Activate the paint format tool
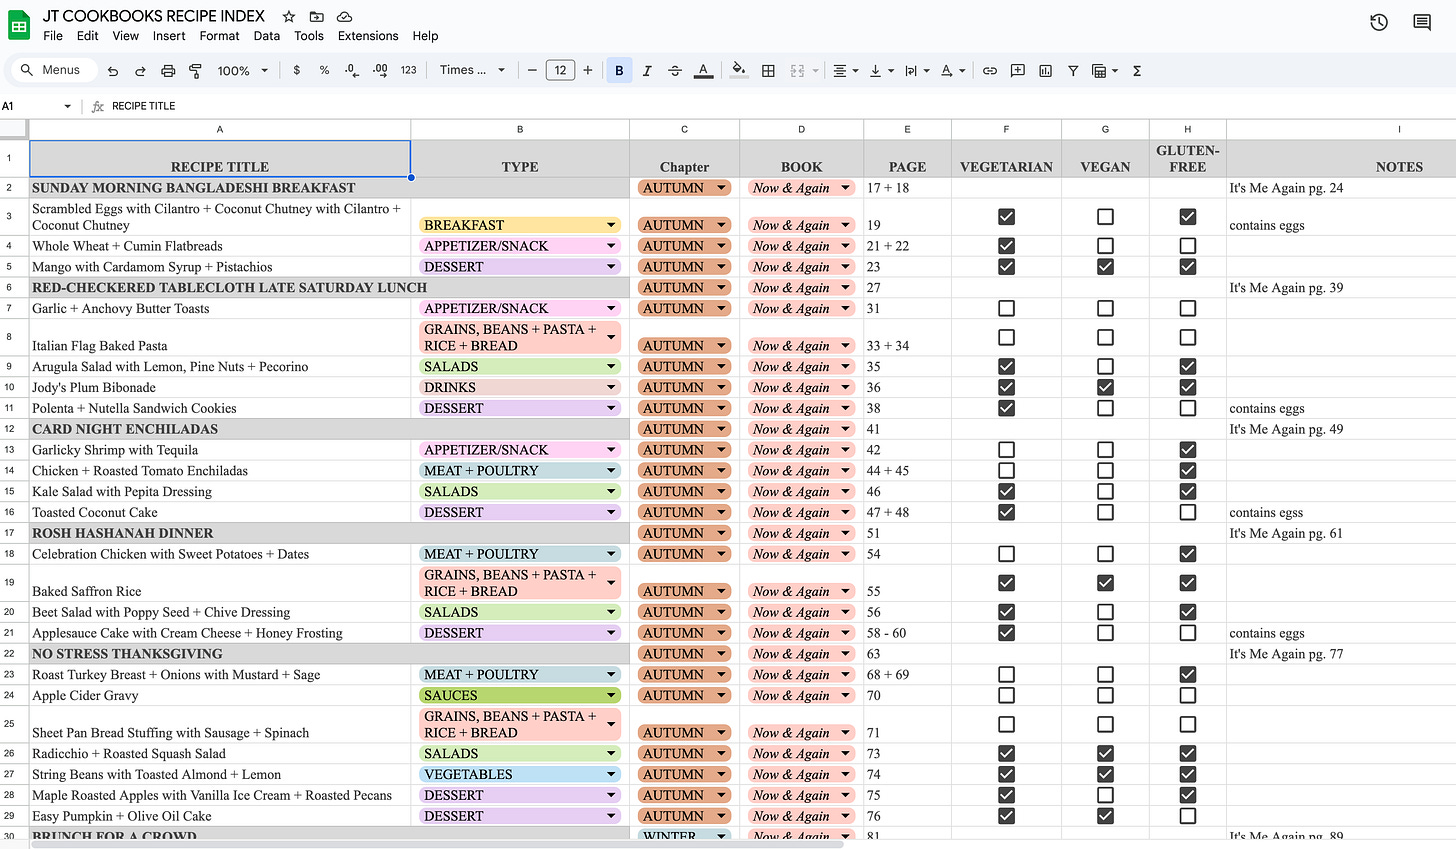 (195, 71)
